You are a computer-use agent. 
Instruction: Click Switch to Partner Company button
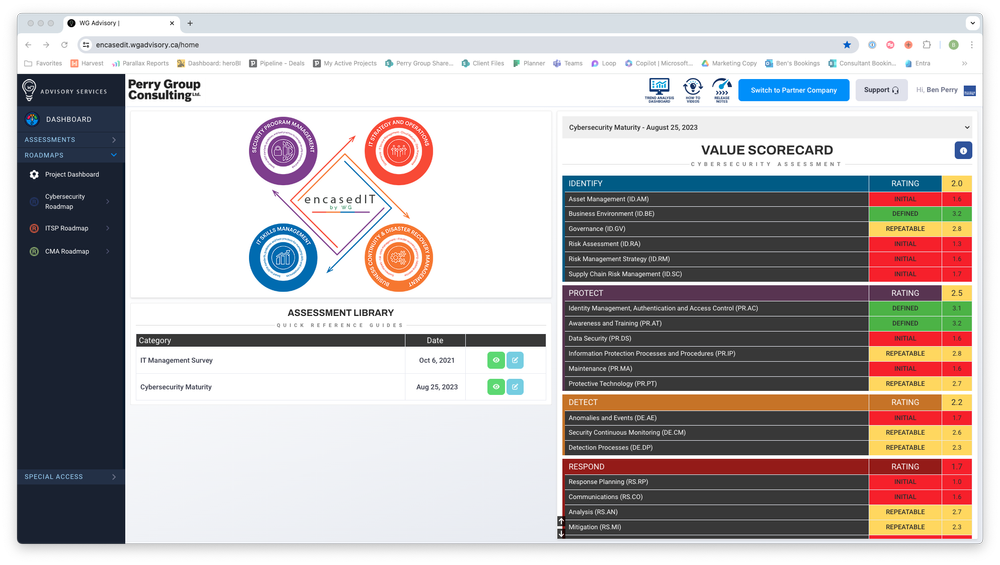click(793, 90)
